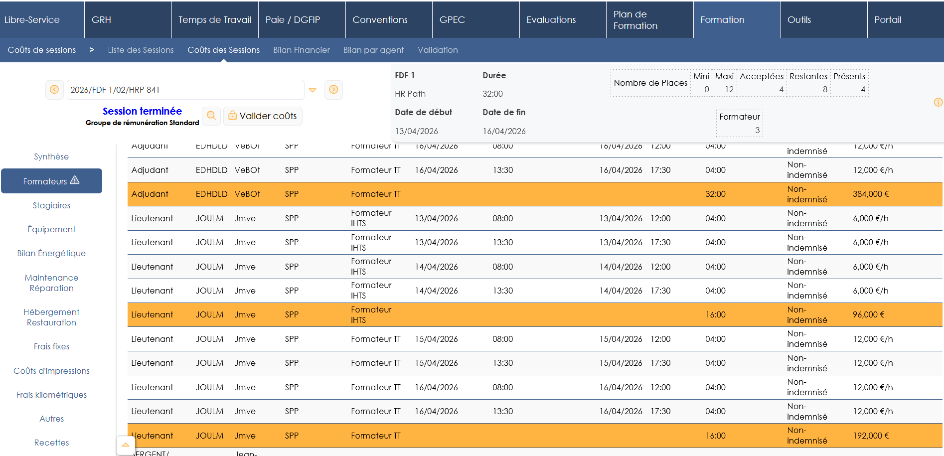Open the Synthèse section
The width and height of the screenshot is (944, 456).
click(x=51, y=157)
